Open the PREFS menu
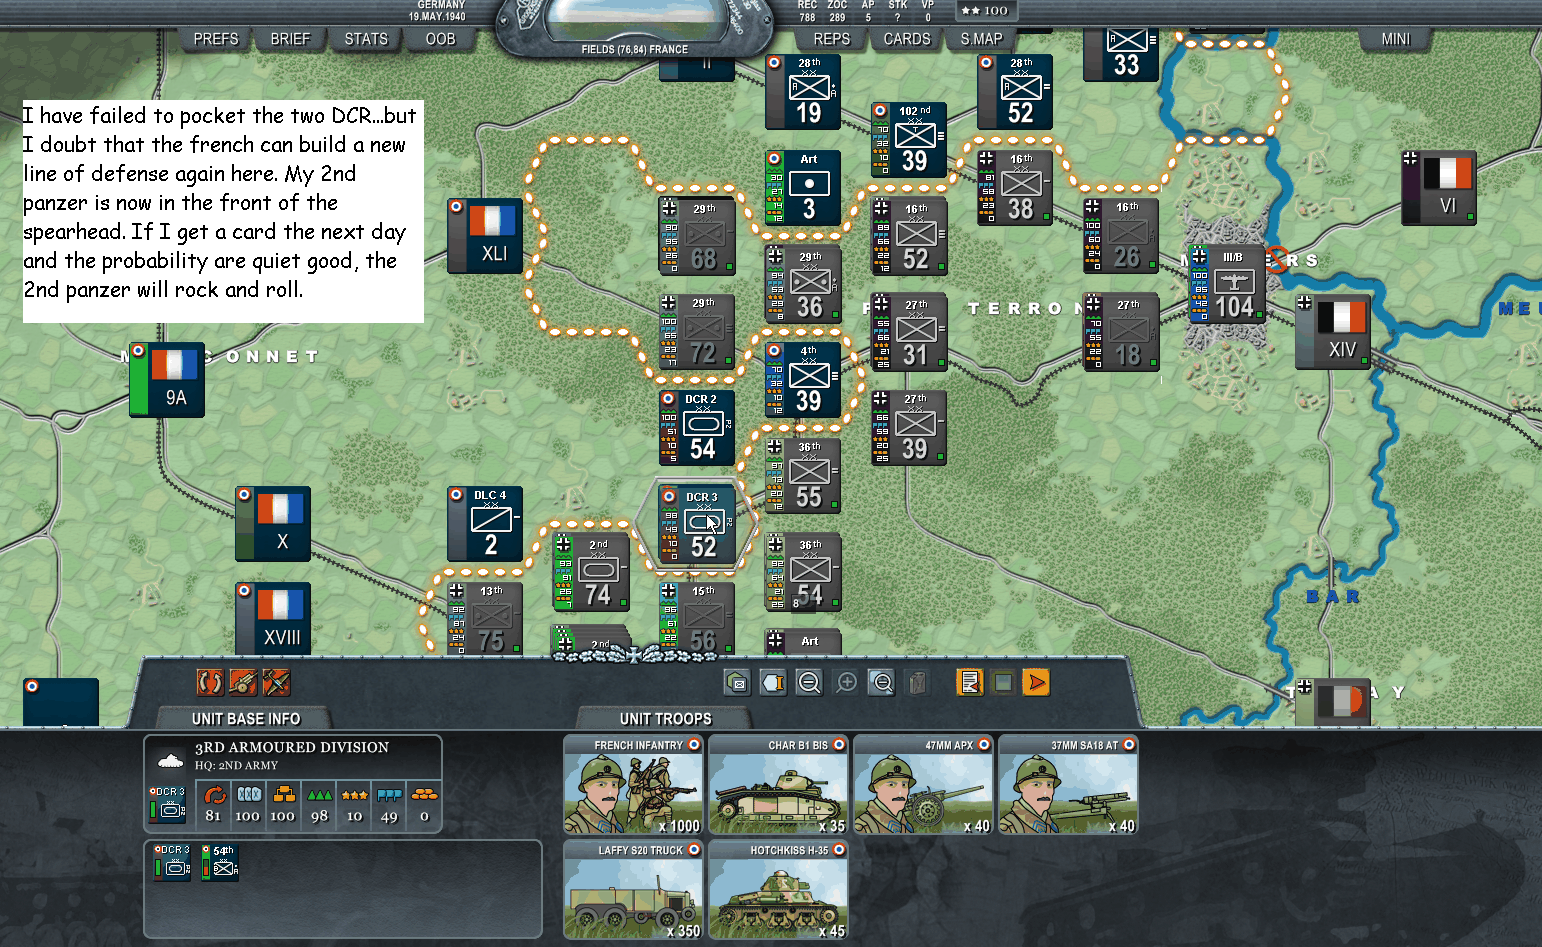This screenshot has width=1542, height=947. point(216,39)
